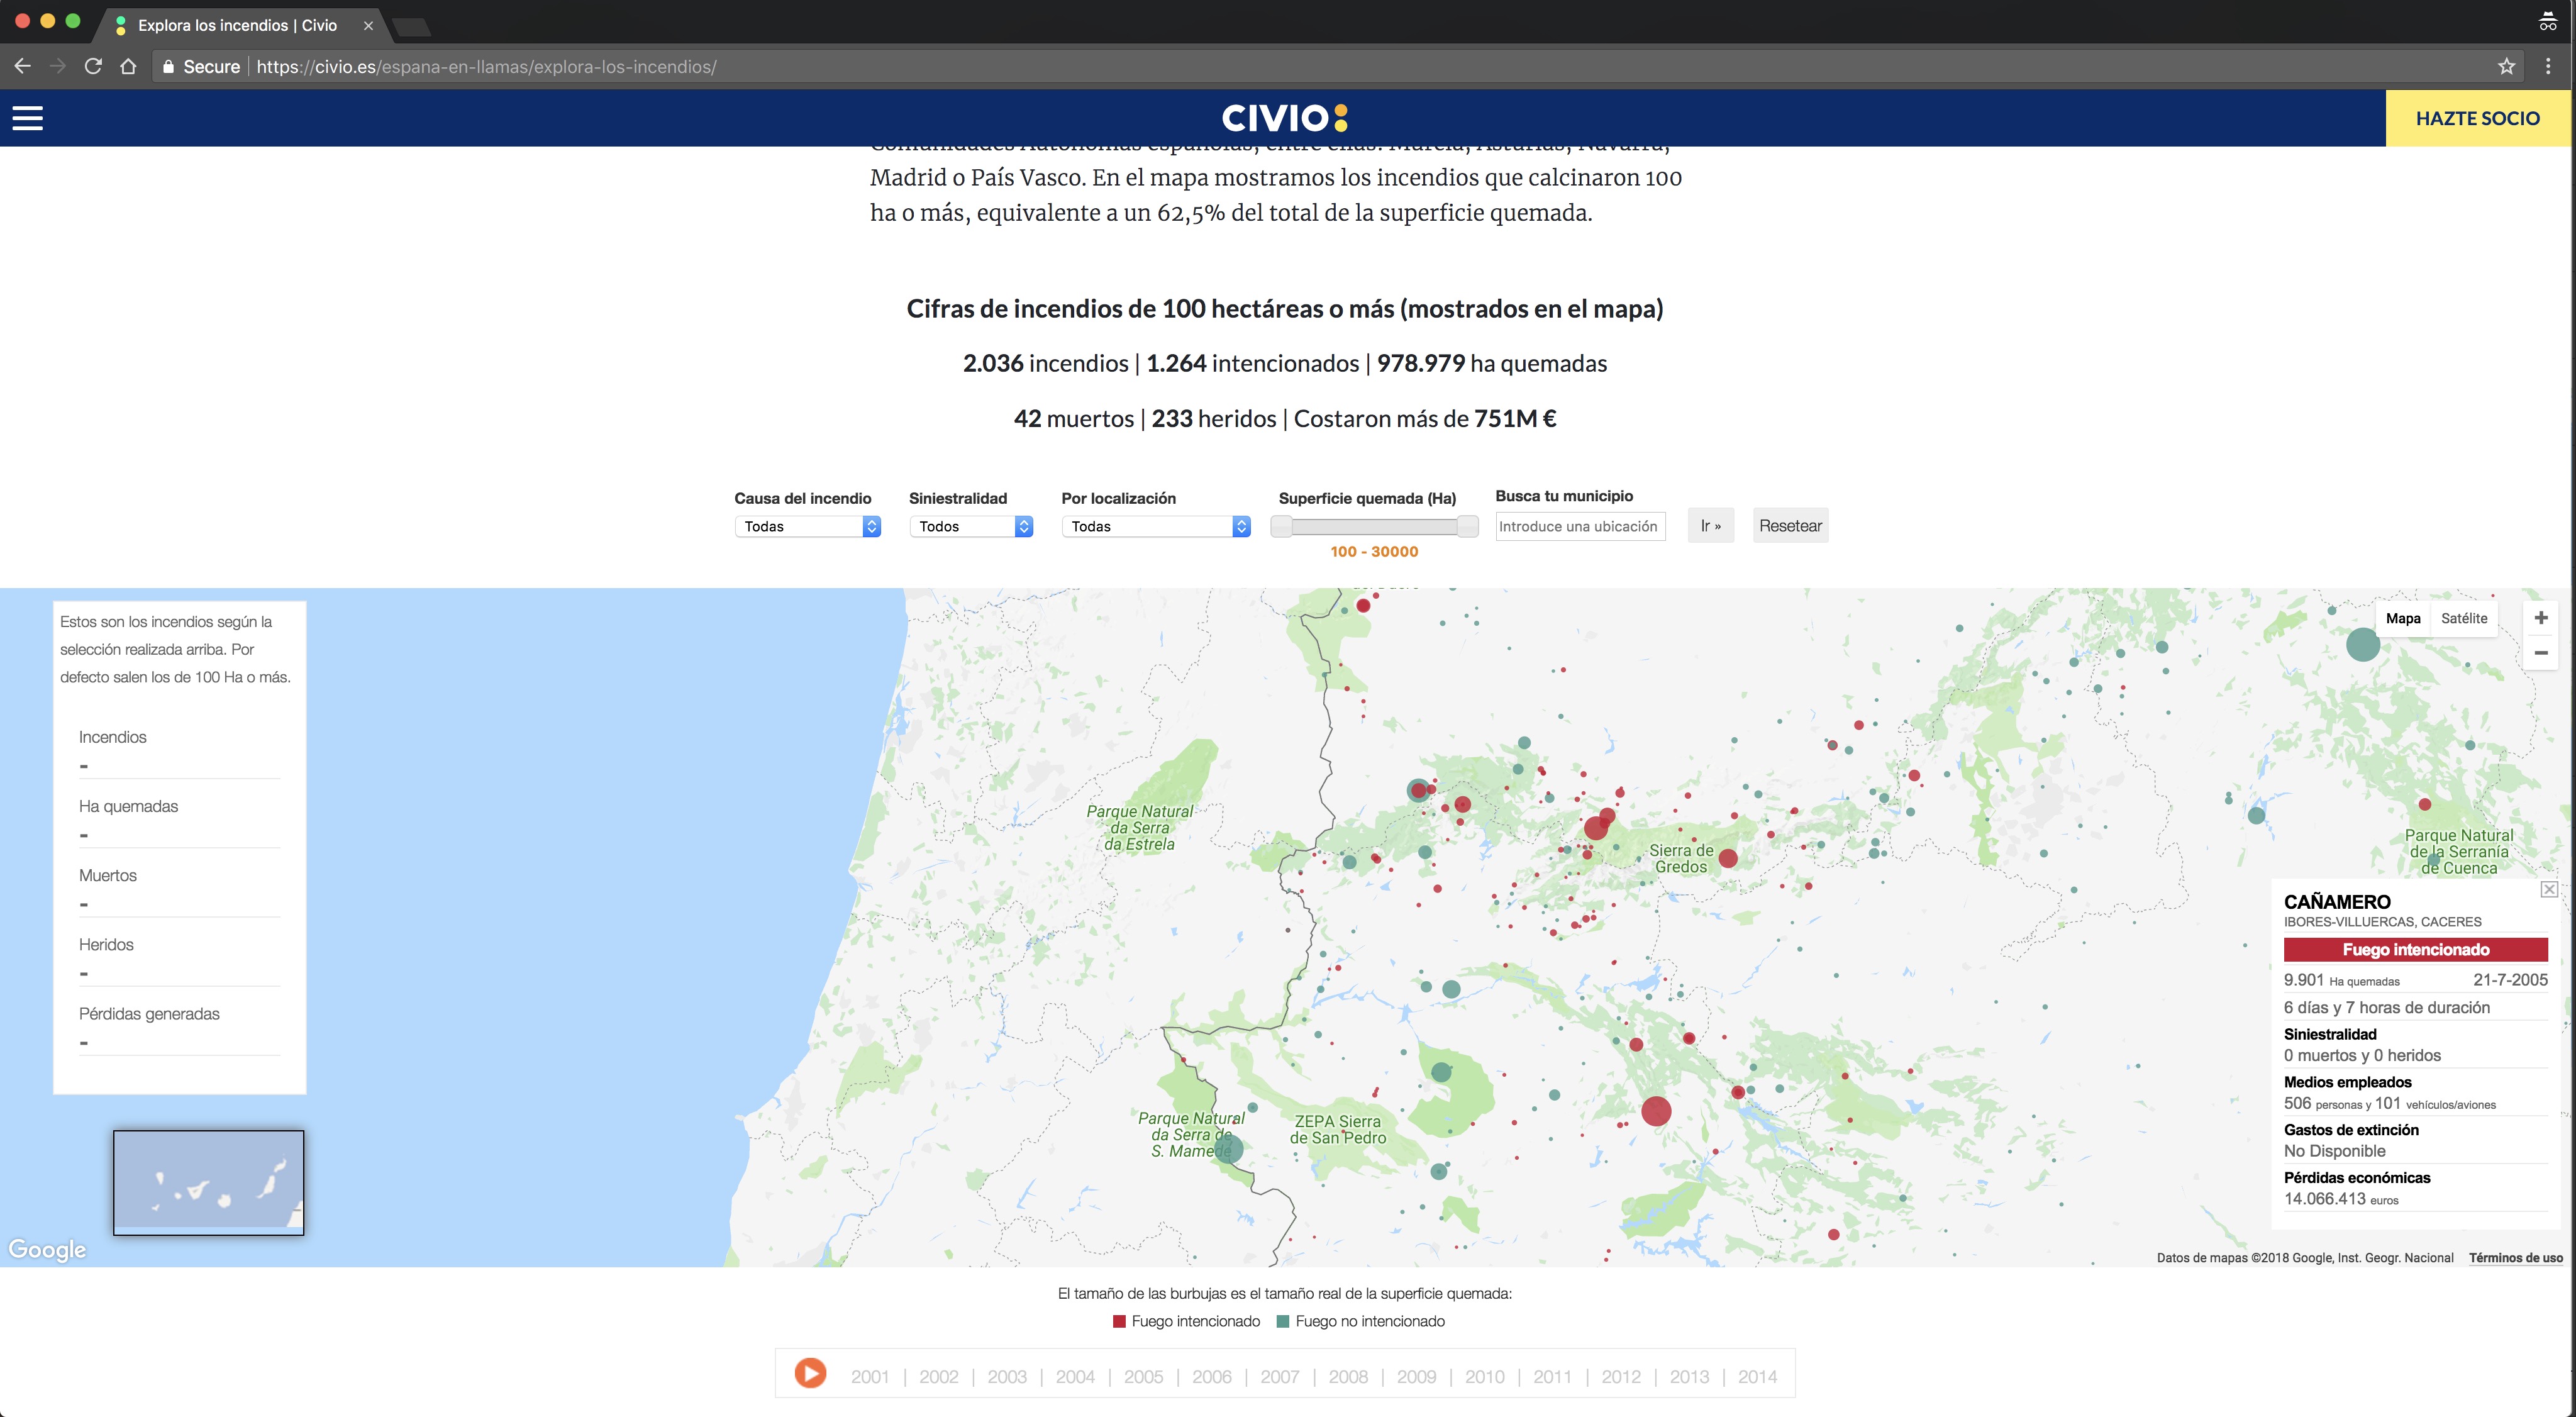Select year 2013 on timeline
Viewport: 2576px width, 1417px height.
tap(1689, 1376)
